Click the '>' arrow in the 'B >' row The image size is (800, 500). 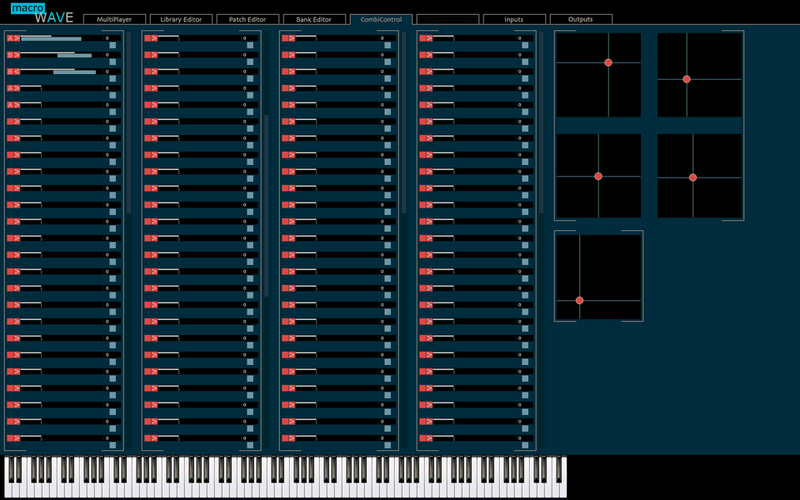pyautogui.click(x=17, y=55)
